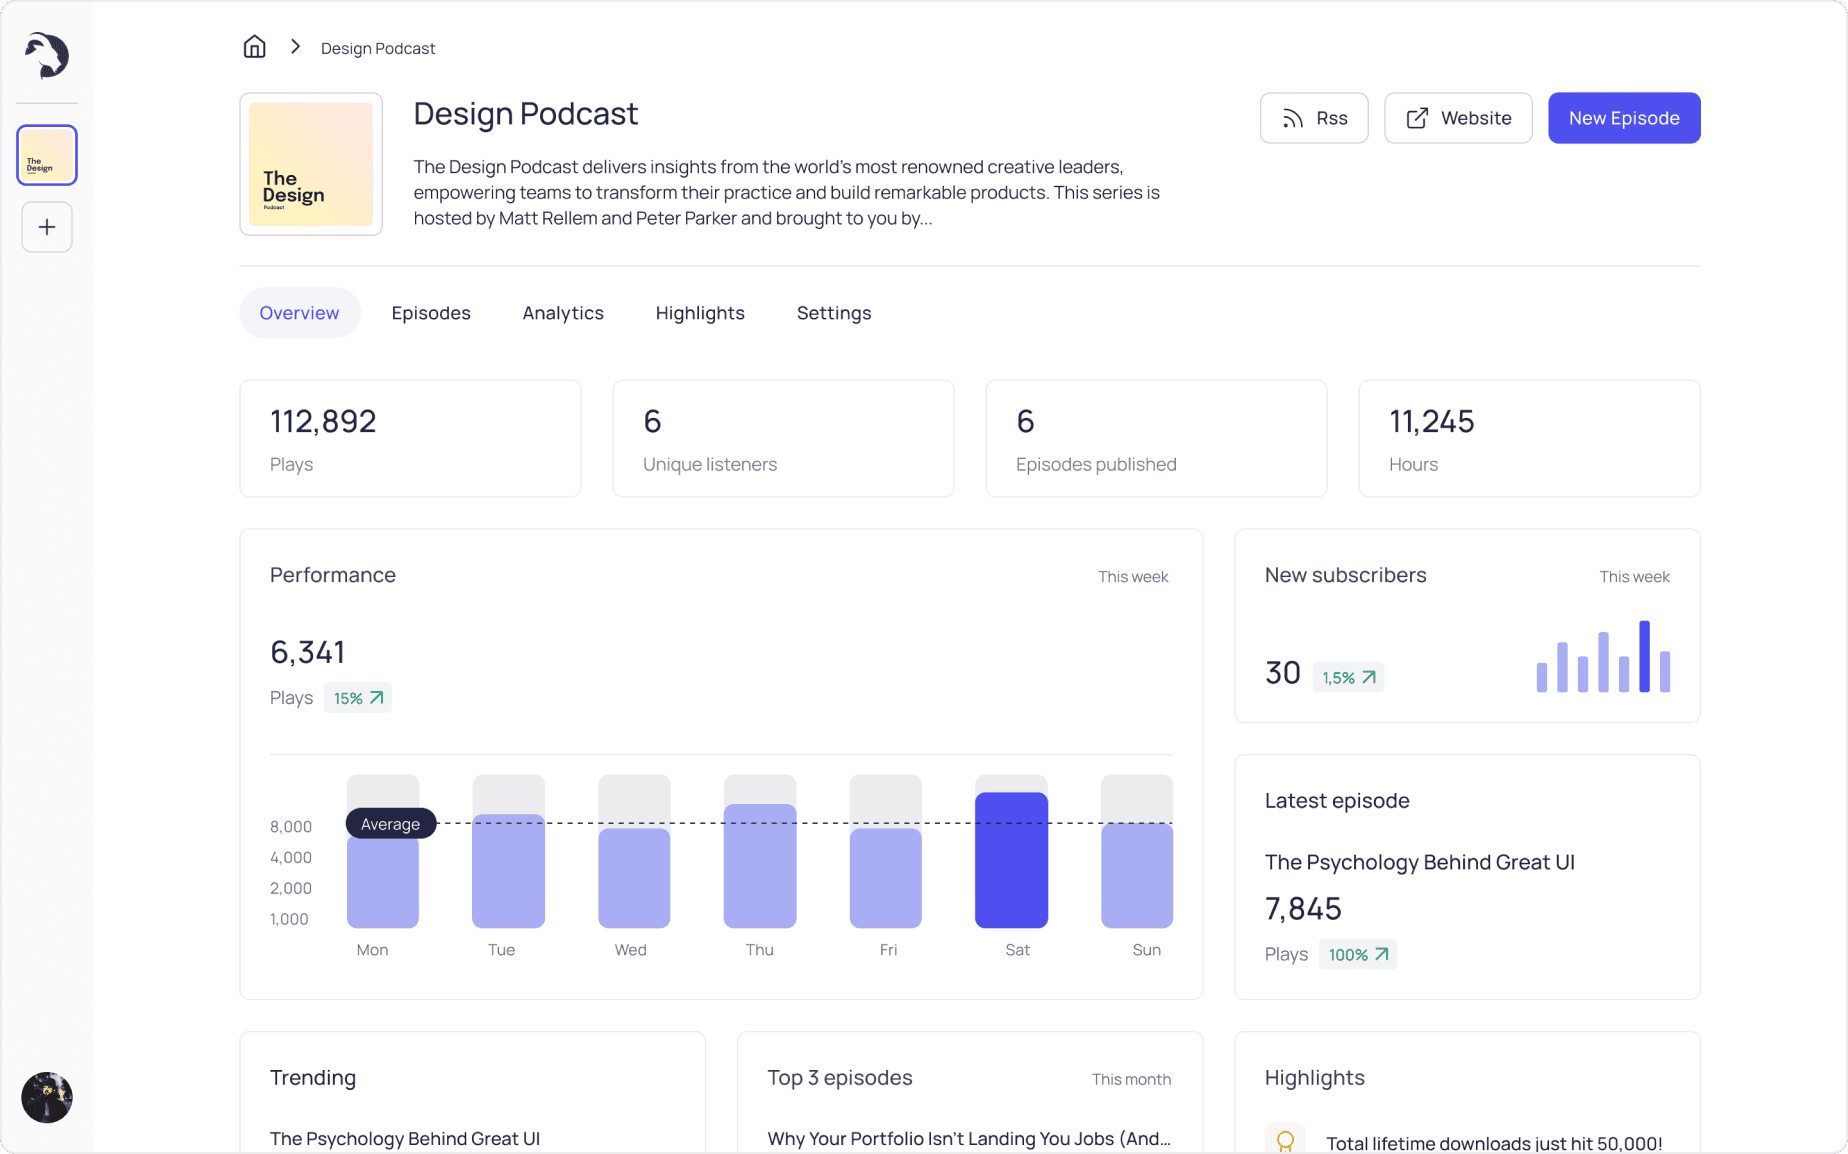Image resolution: width=1848 pixels, height=1154 pixels.
Task: Switch to the Episodes tab
Action: click(431, 313)
